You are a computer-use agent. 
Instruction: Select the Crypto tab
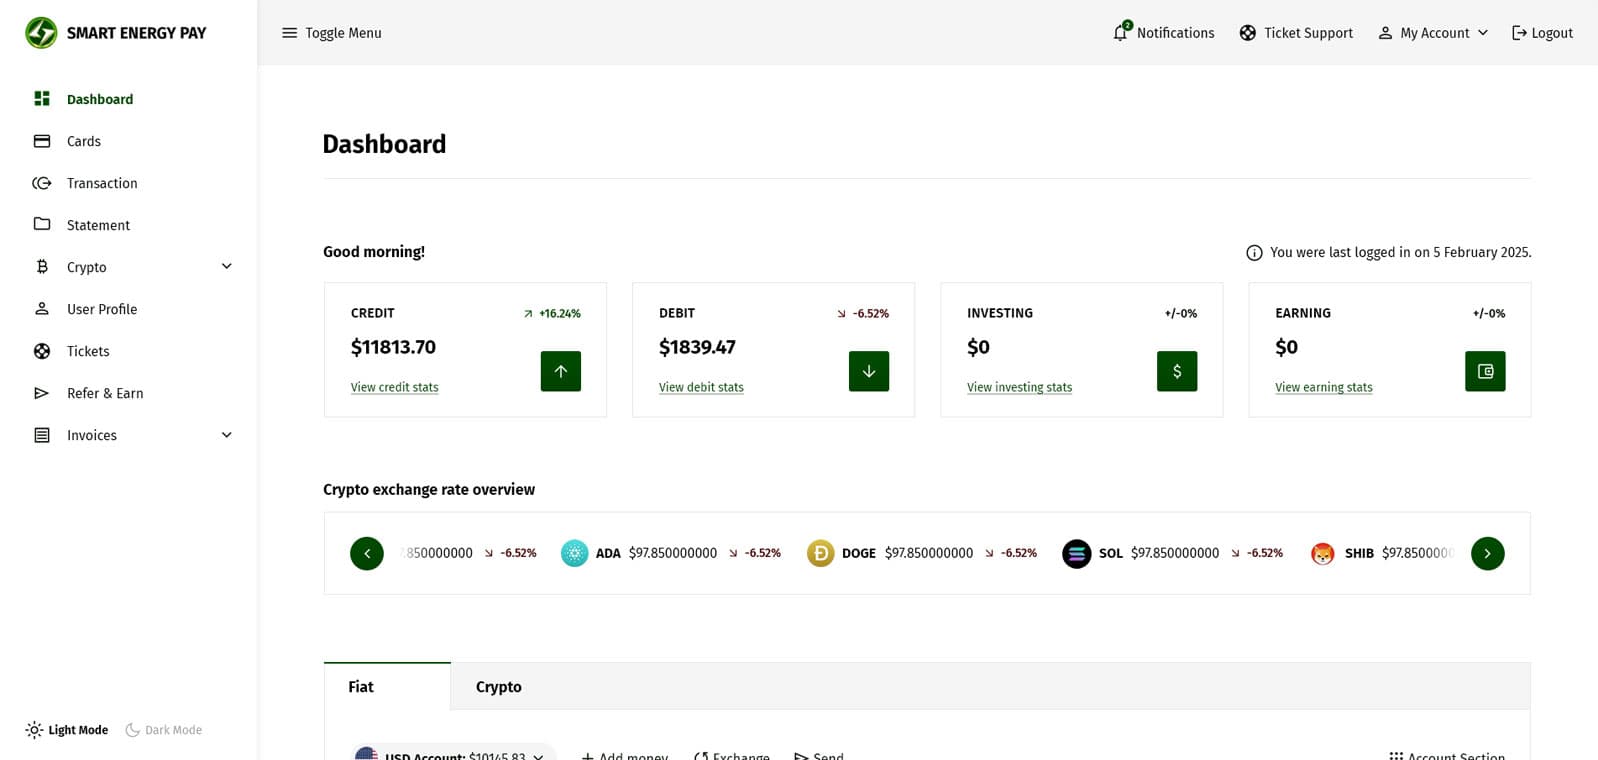(x=499, y=686)
